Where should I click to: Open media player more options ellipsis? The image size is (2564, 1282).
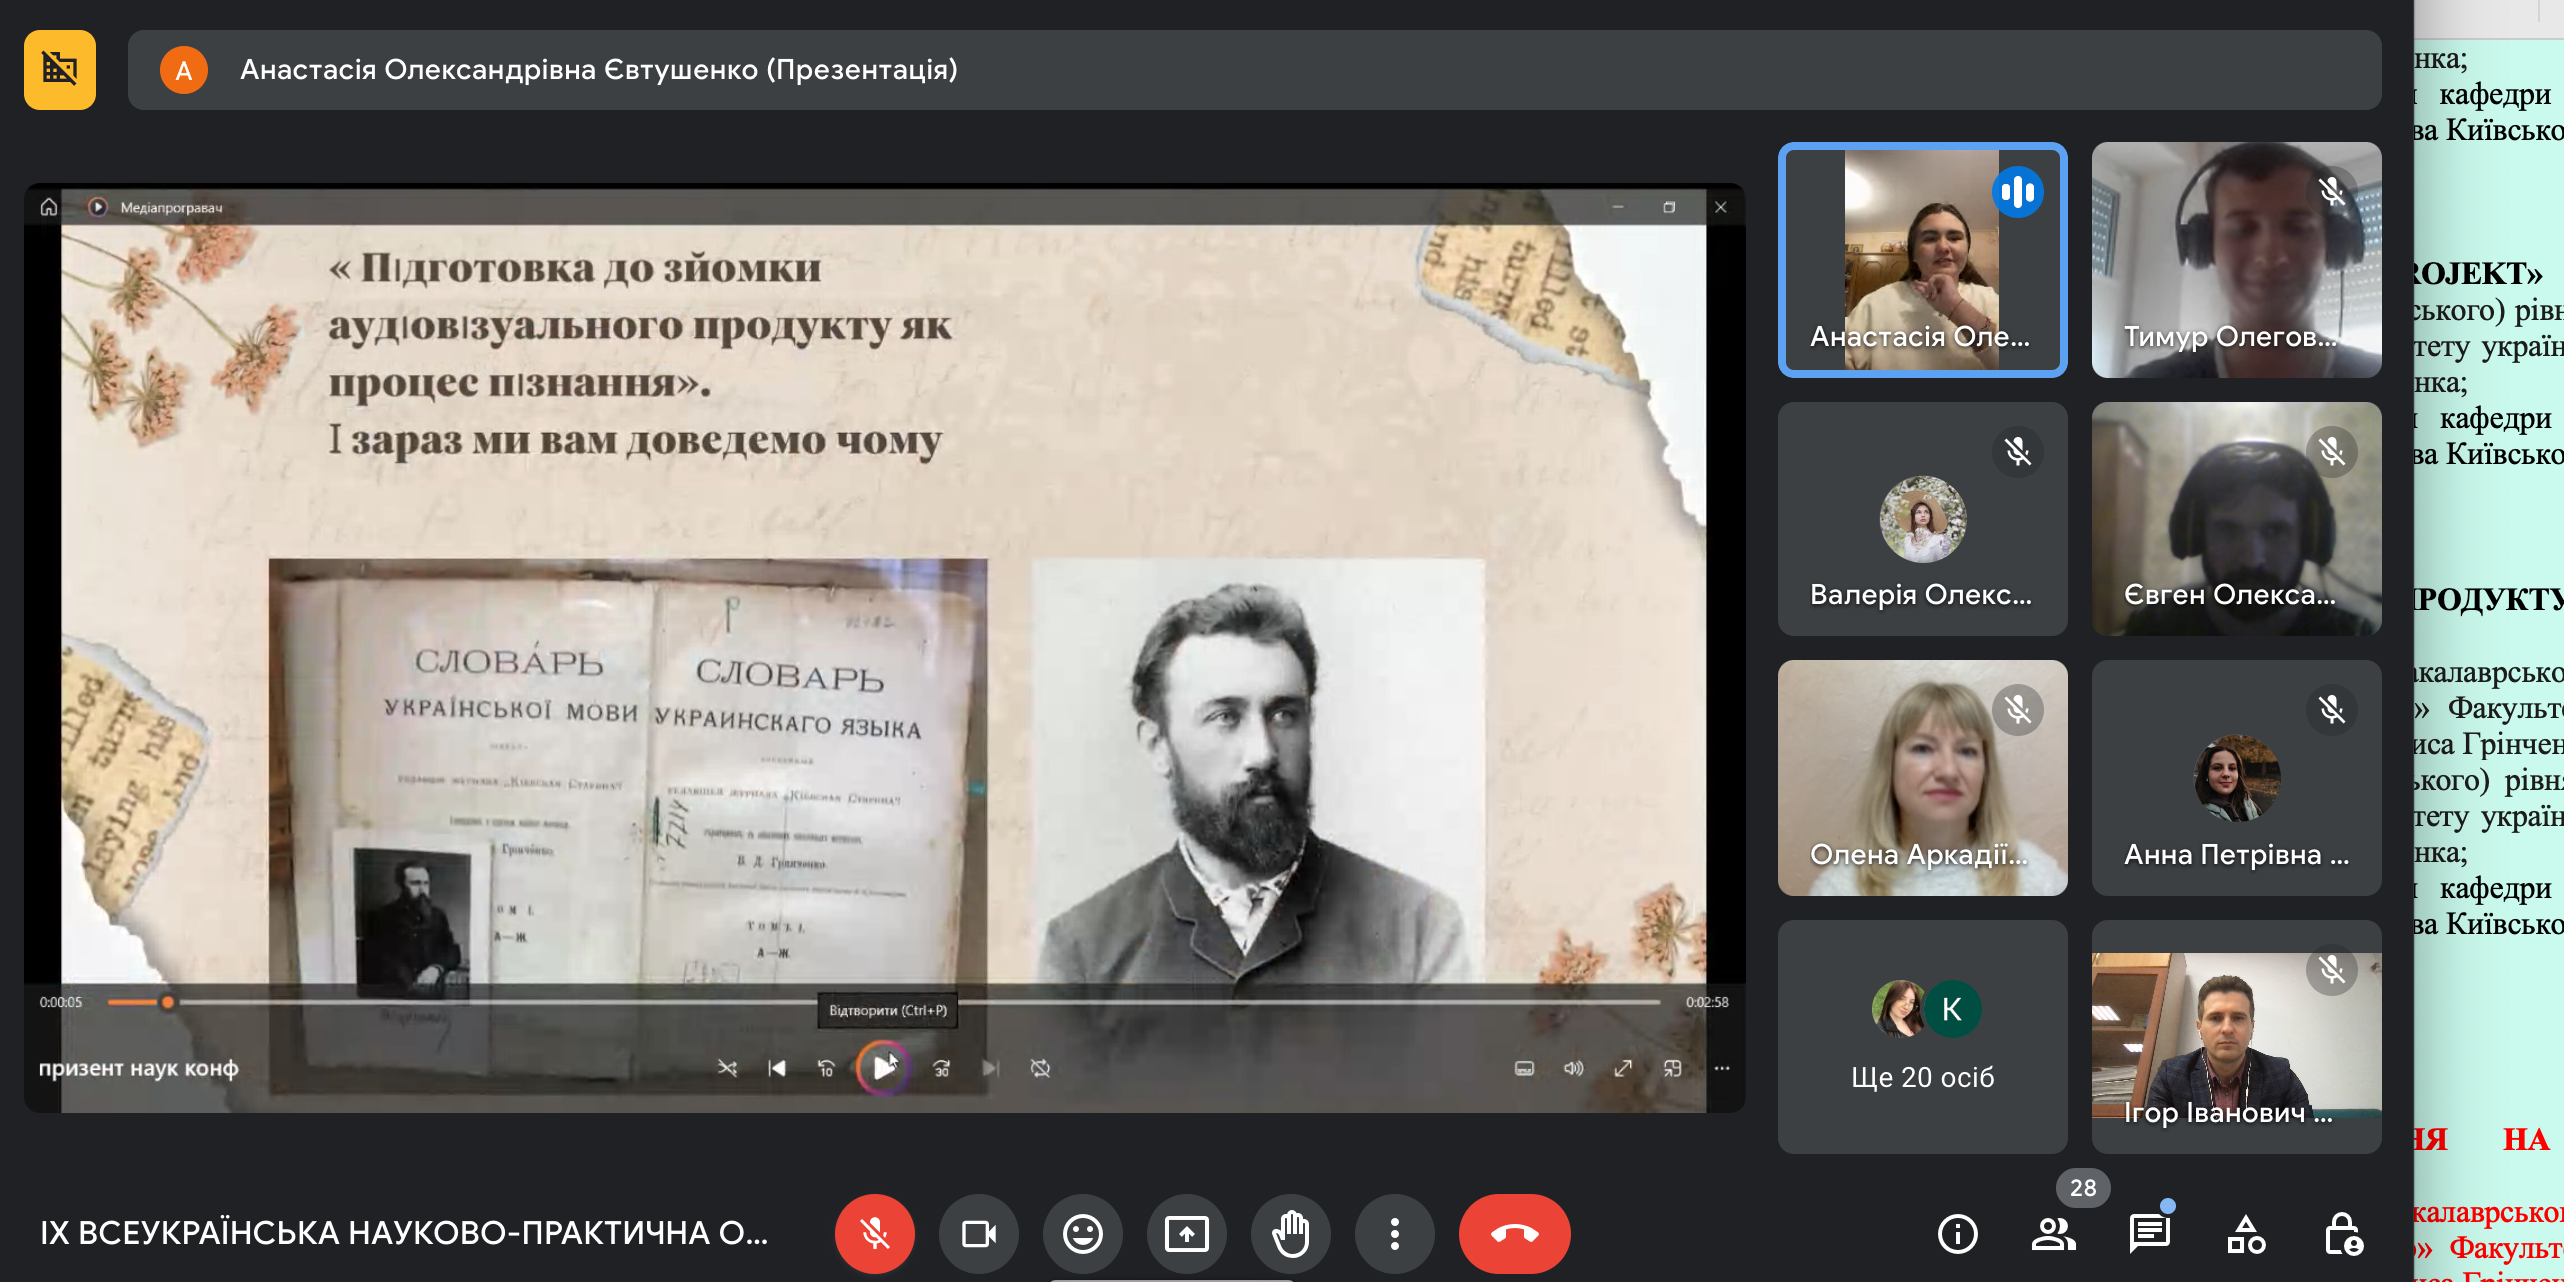[x=1721, y=1068]
